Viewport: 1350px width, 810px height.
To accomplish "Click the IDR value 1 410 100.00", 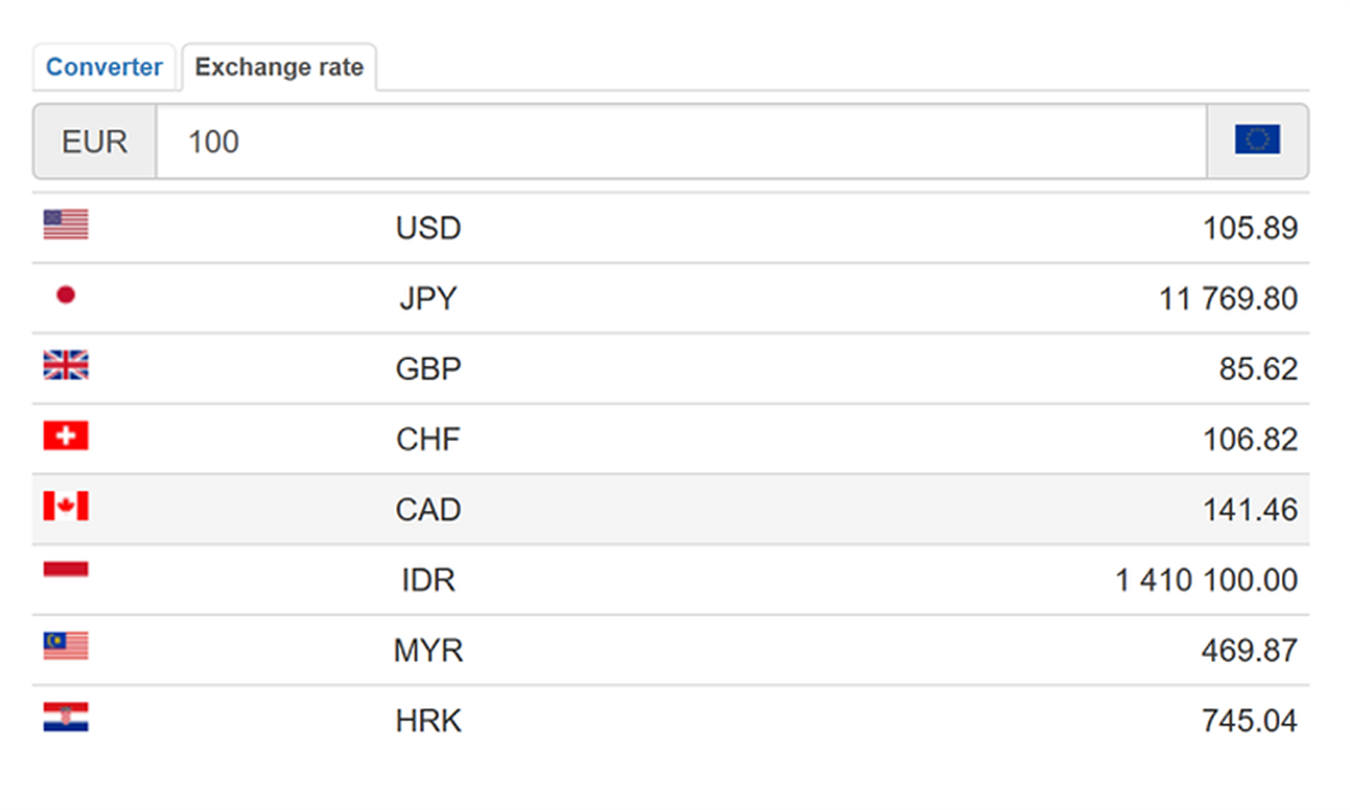I will pos(1206,580).
